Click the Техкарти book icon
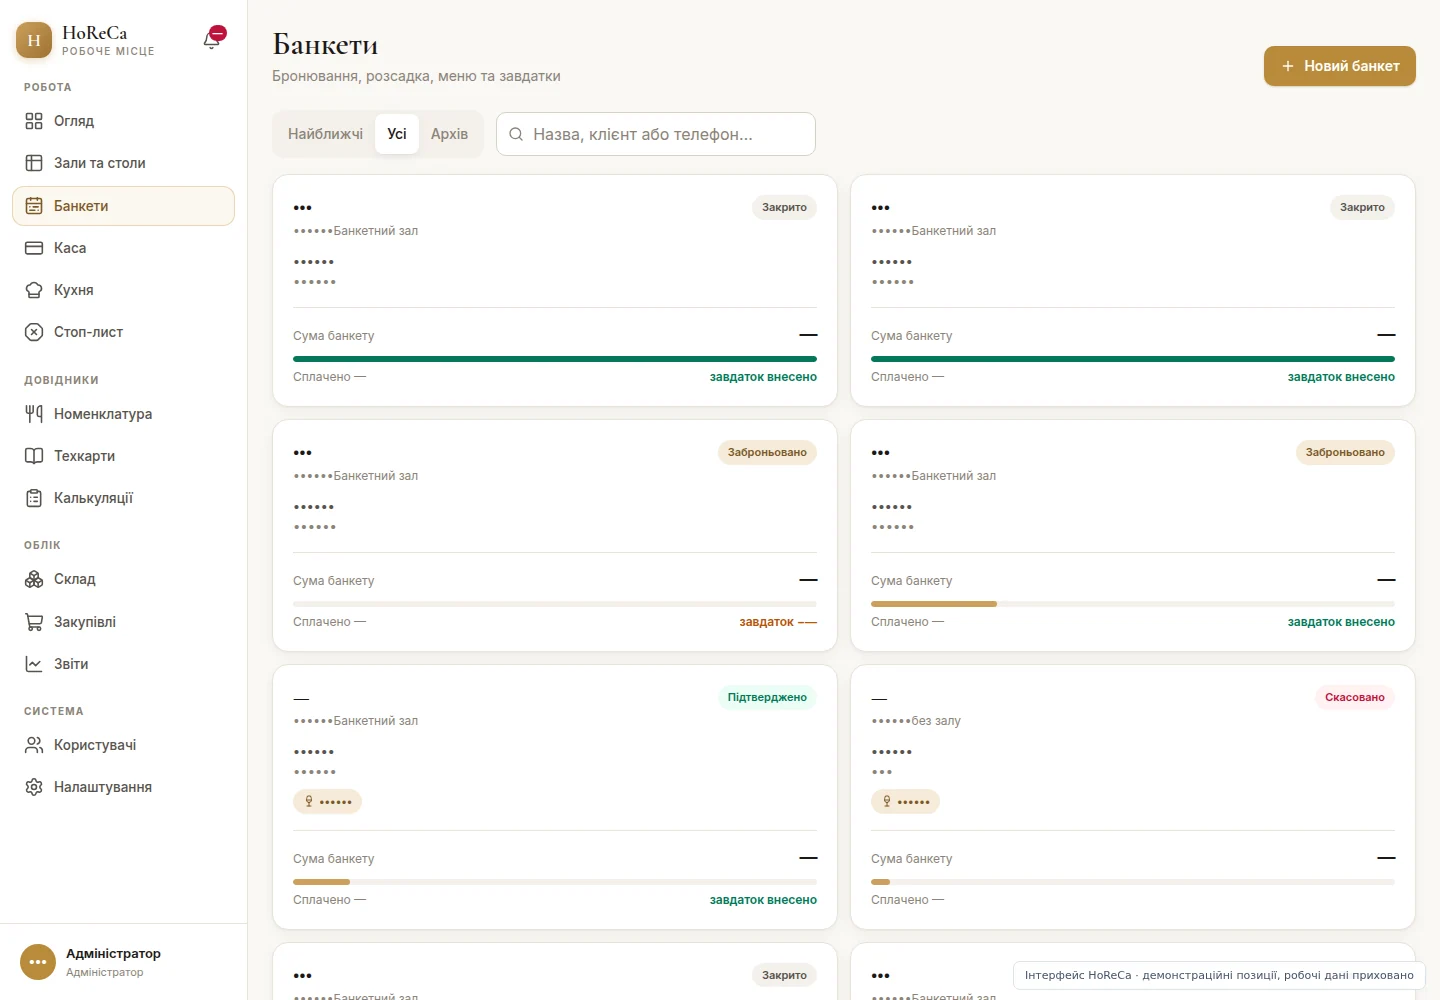This screenshot has width=1440, height=1000. click(x=34, y=456)
